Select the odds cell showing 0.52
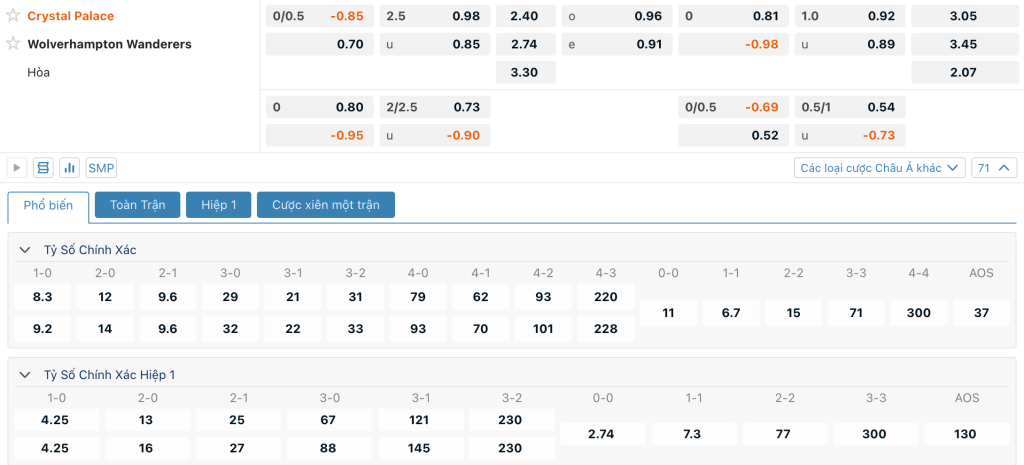This screenshot has width=1024, height=465. click(733, 135)
